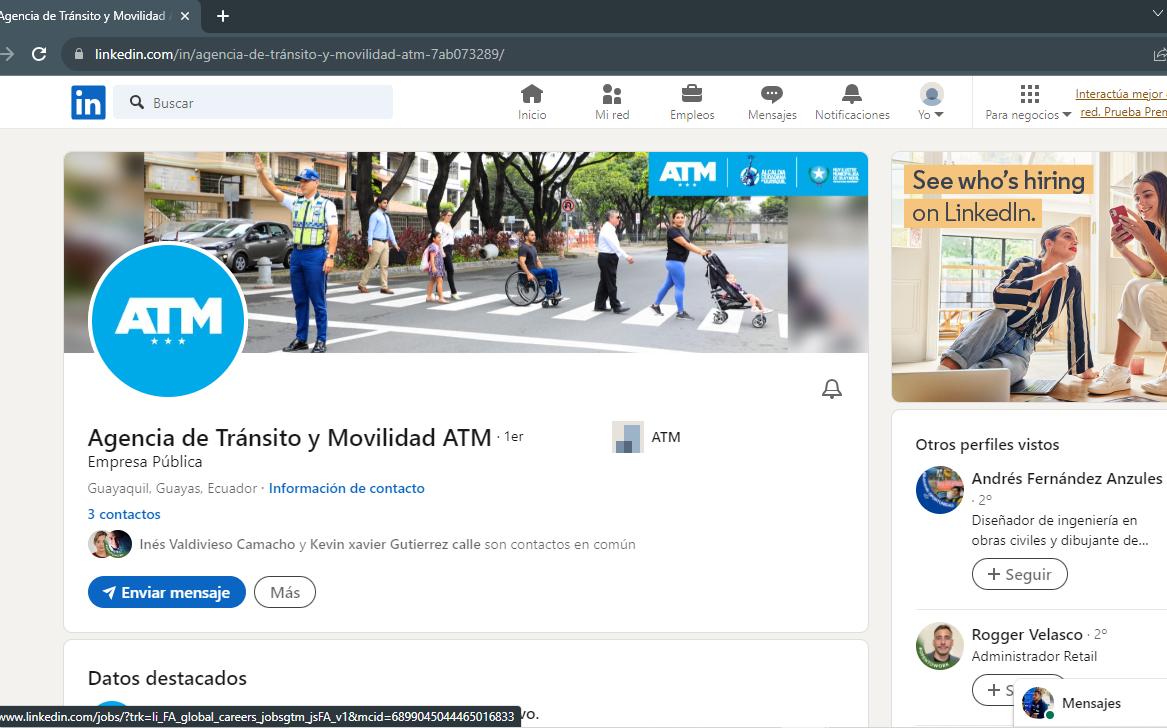Open a new browser tab
The height and width of the screenshot is (728, 1167).
[223, 16]
